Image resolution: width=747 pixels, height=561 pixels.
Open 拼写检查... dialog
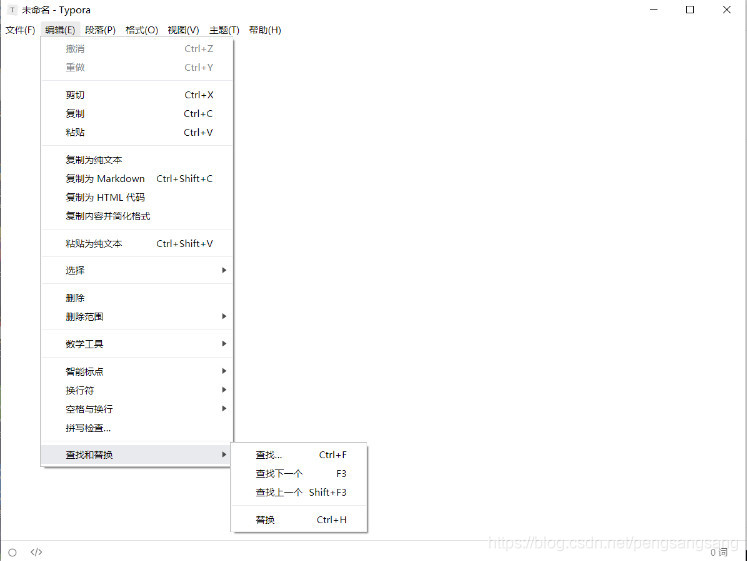tap(137, 428)
